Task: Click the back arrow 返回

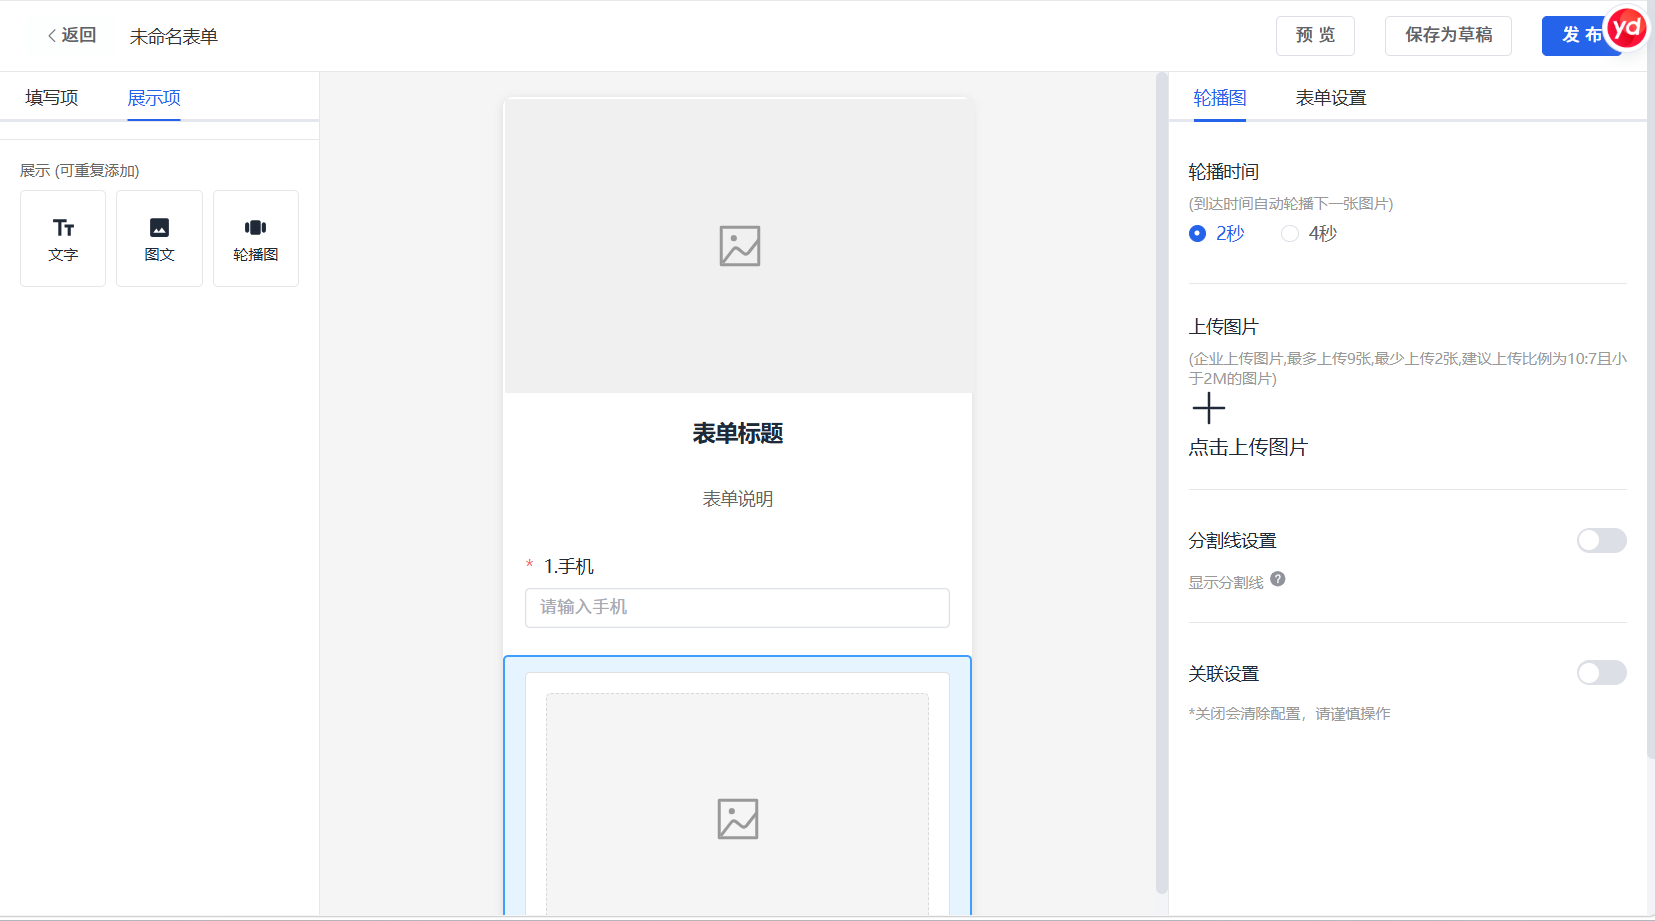Action: (x=72, y=35)
